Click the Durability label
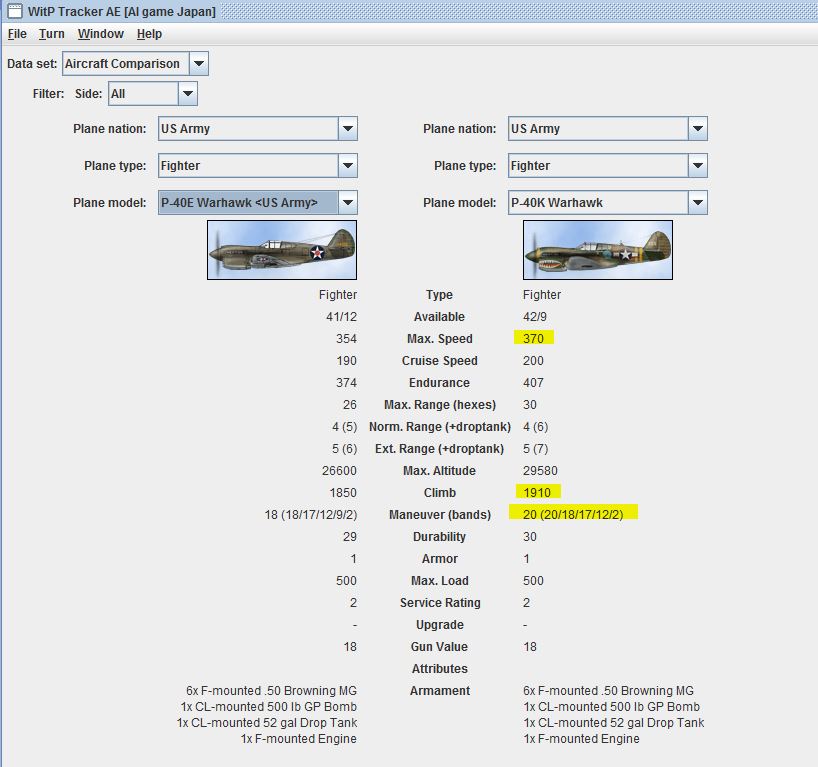Viewport: 818px width, 767px height. [x=439, y=536]
